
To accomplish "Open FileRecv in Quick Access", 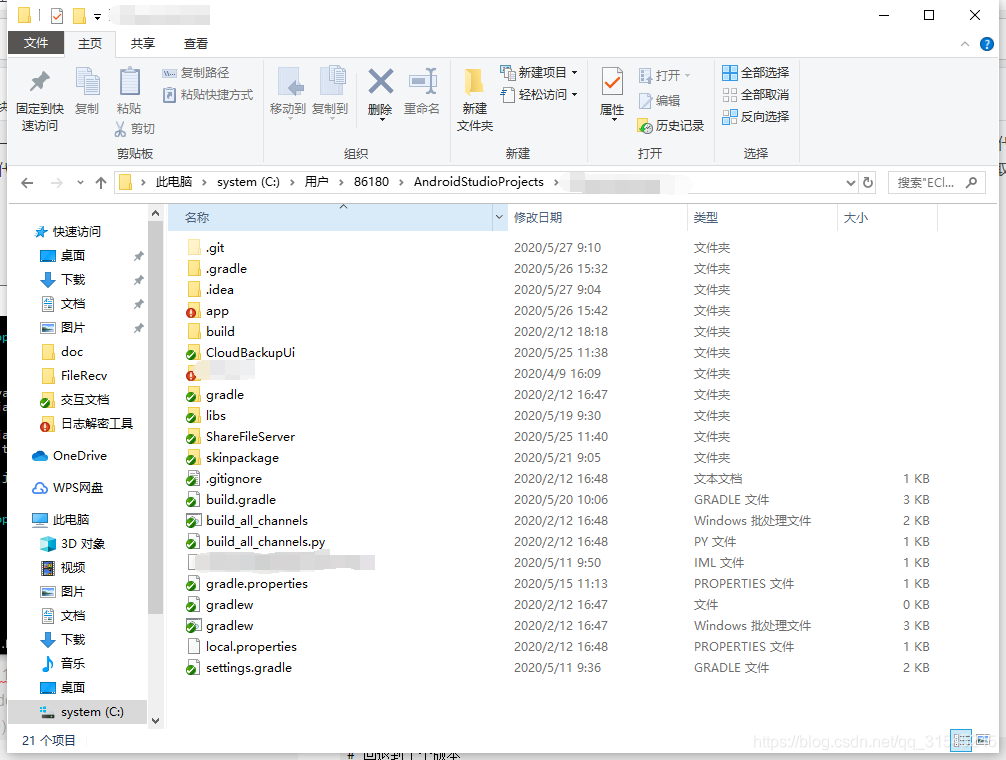I will [83, 376].
